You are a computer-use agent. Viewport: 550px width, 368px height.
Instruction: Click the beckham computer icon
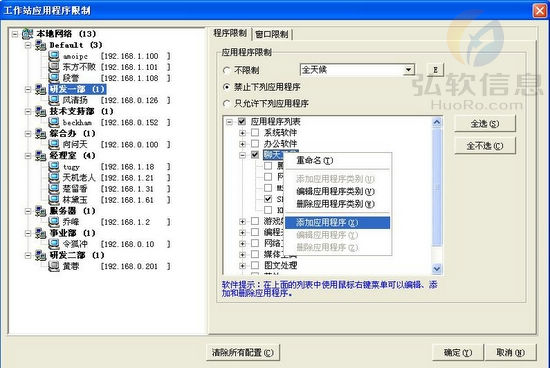[54, 122]
